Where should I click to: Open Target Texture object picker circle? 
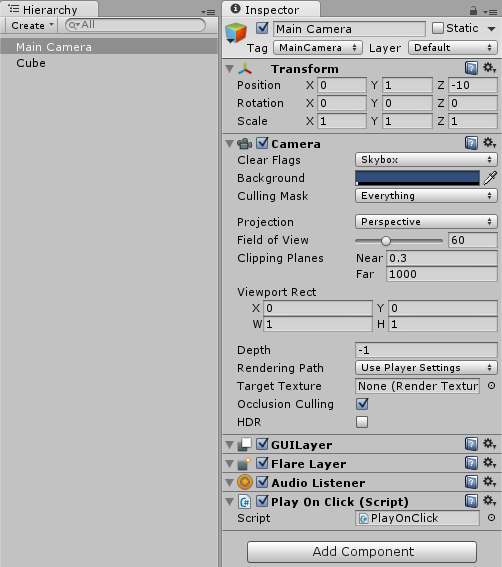491,386
